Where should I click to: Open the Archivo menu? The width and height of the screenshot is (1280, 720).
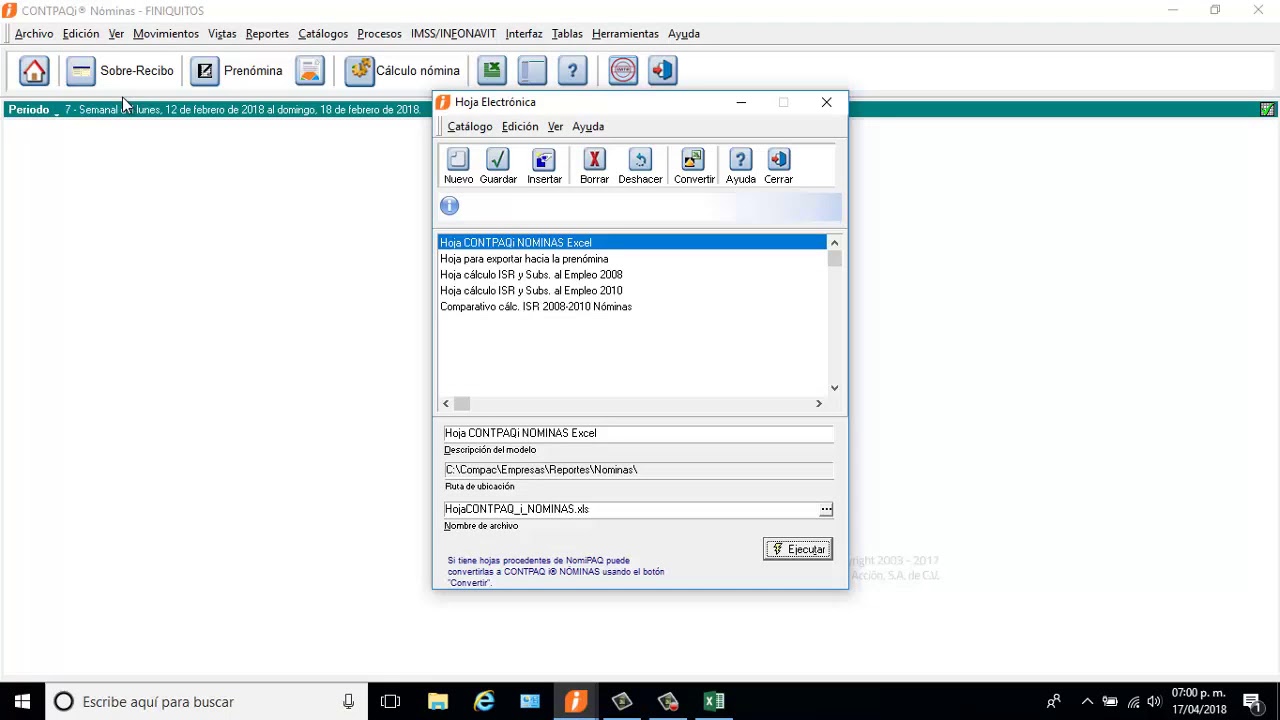coord(34,34)
